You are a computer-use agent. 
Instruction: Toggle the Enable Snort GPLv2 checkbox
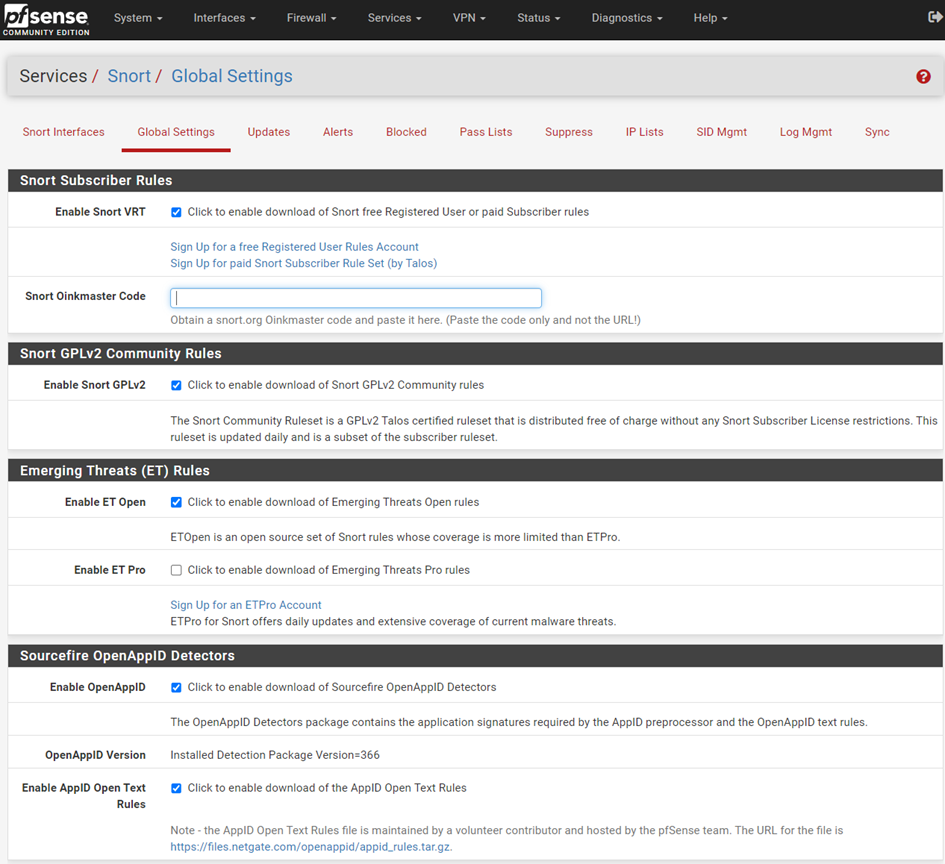tap(176, 385)
